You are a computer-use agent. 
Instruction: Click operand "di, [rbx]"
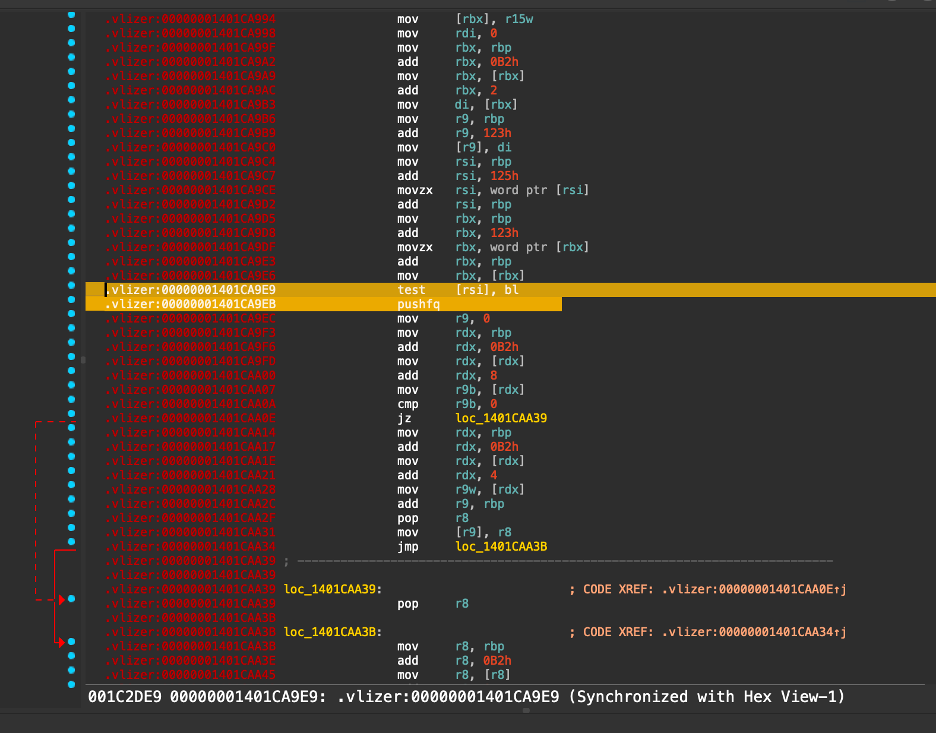point(487,104)
